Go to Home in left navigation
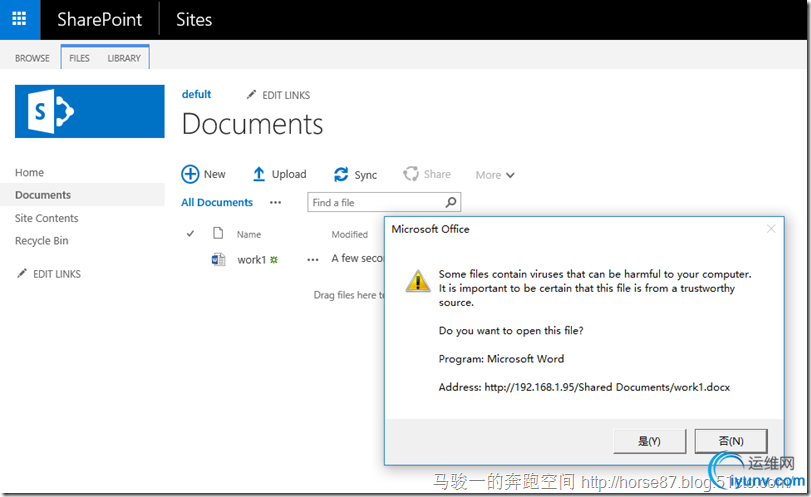Image resolution: width=811 pixels, height=497 pixels. (x=29, y=172)
